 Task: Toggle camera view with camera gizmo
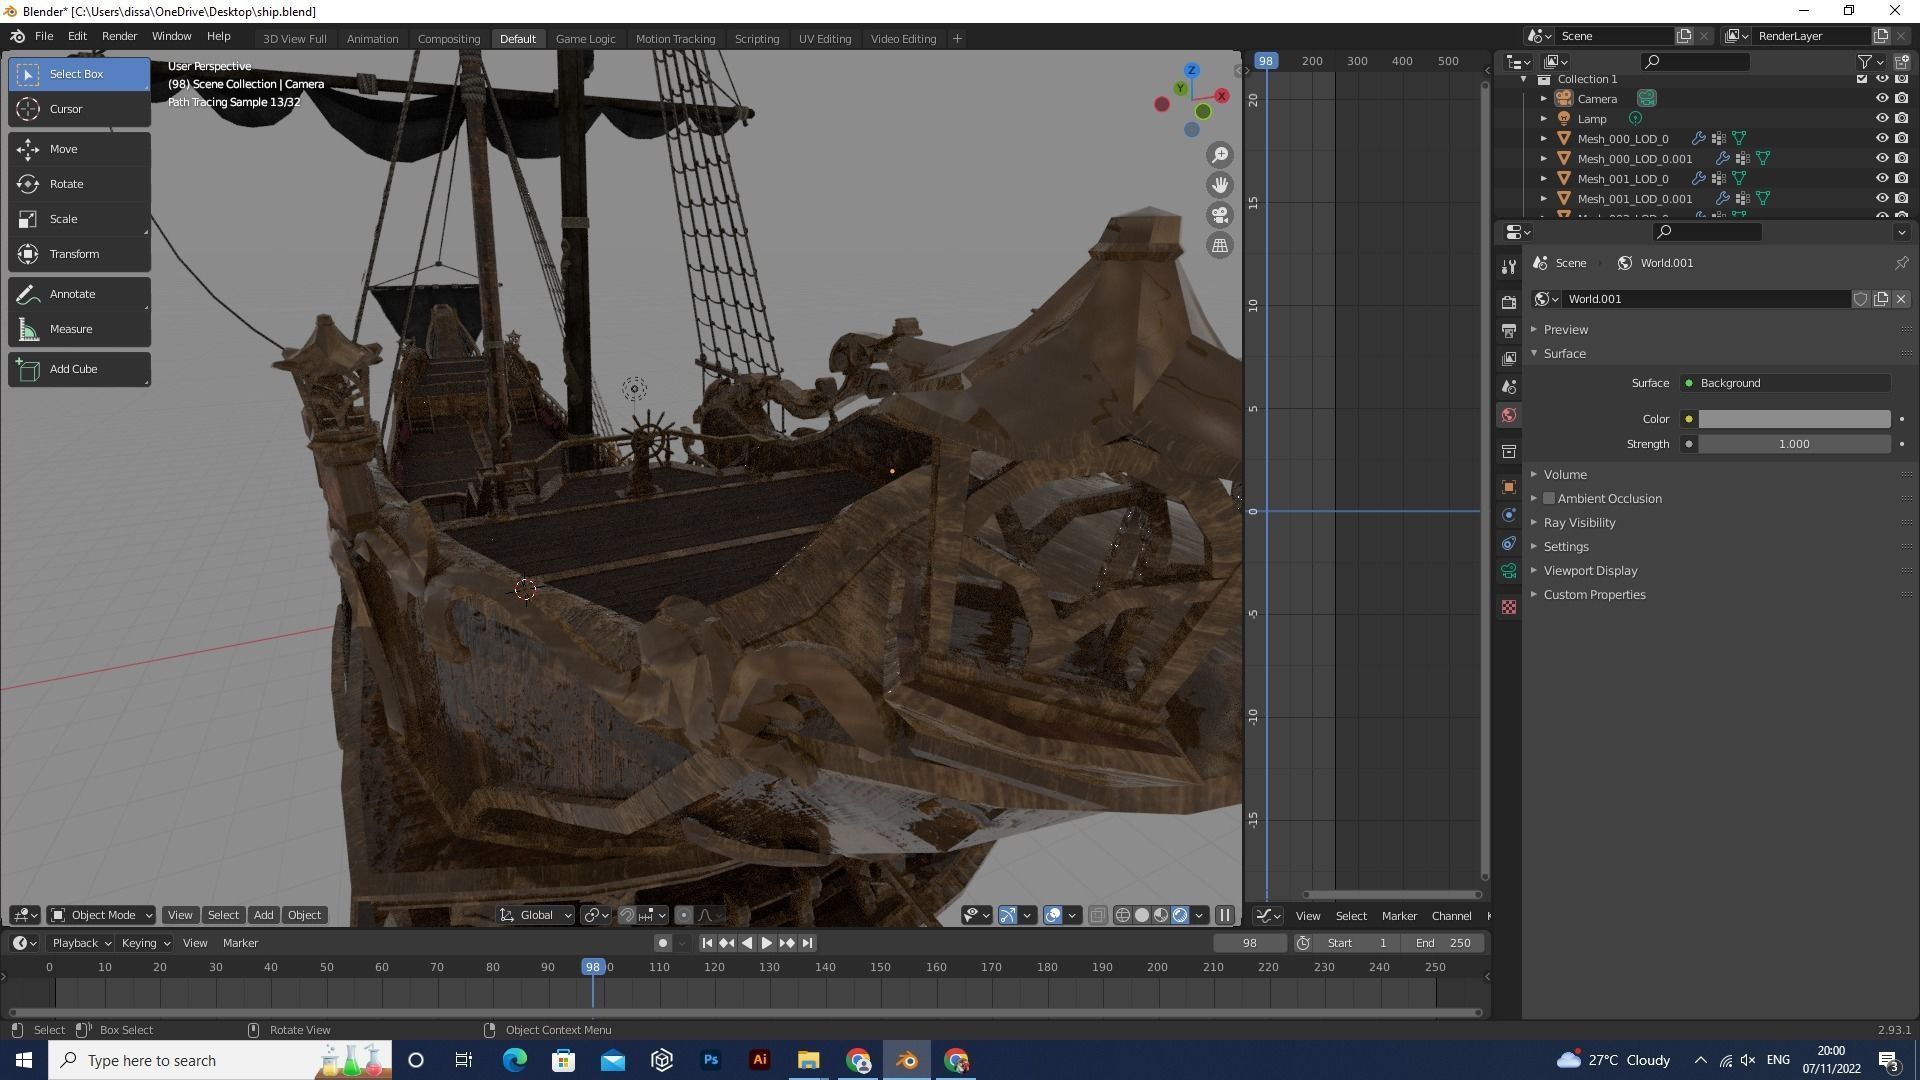tap(1220, 215)
